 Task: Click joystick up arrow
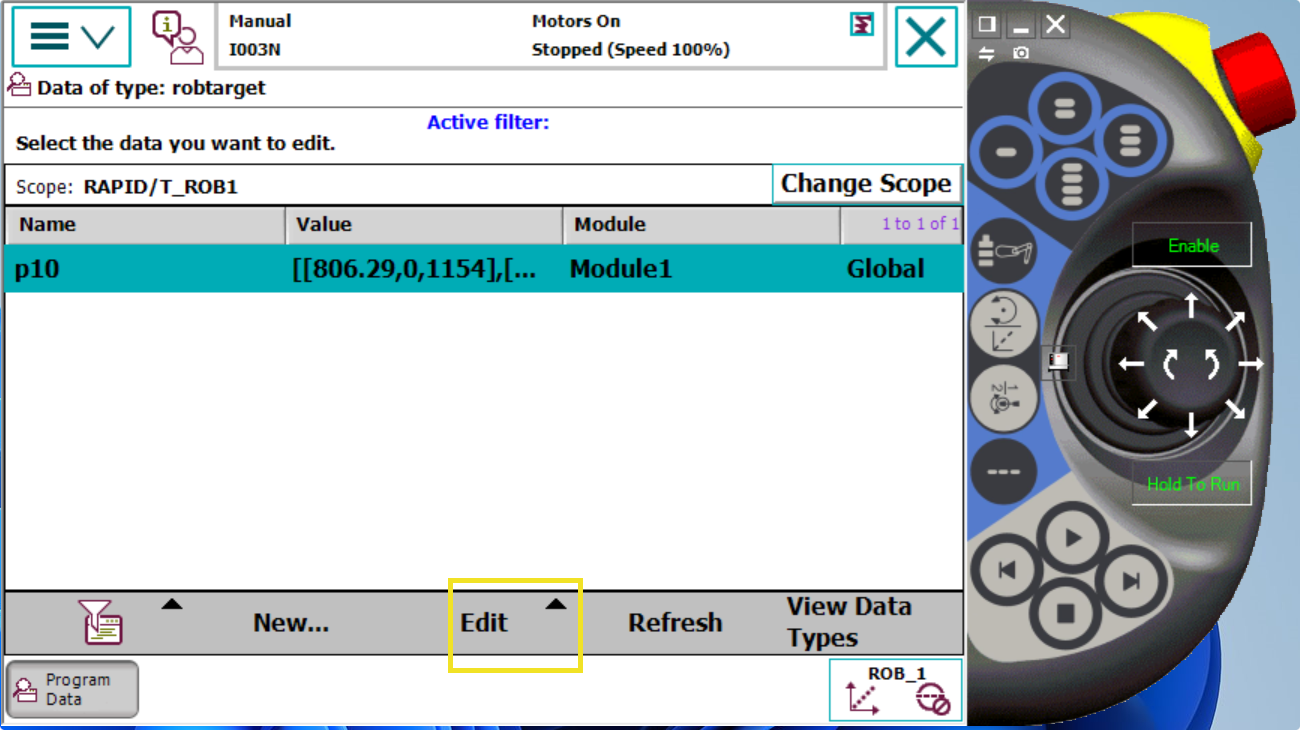coord(1191,305)
